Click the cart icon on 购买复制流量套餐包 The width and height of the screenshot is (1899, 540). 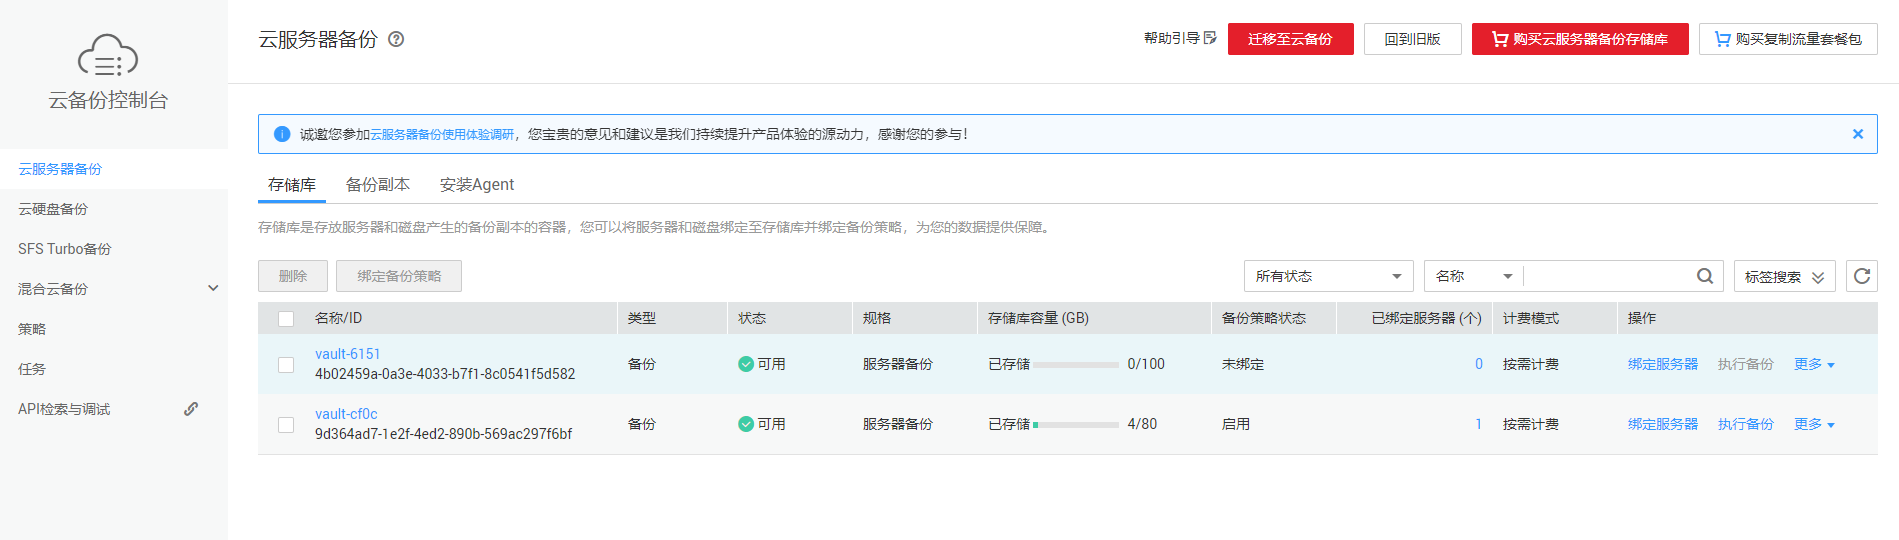1722,39
